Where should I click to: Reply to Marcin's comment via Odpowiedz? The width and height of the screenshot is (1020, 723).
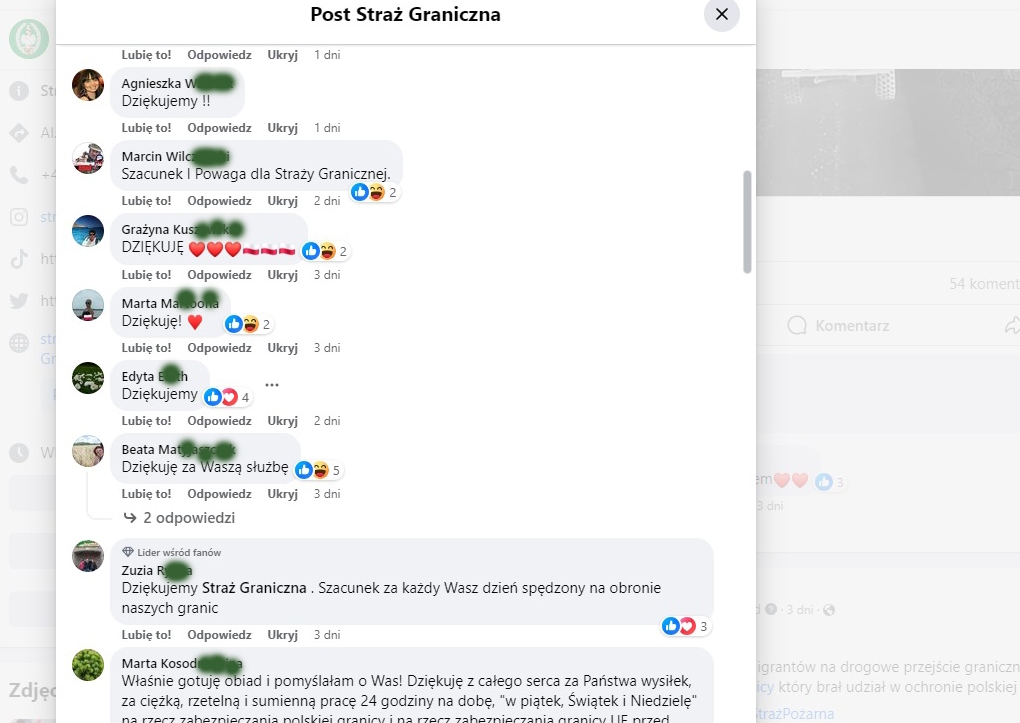coord(219,201)
